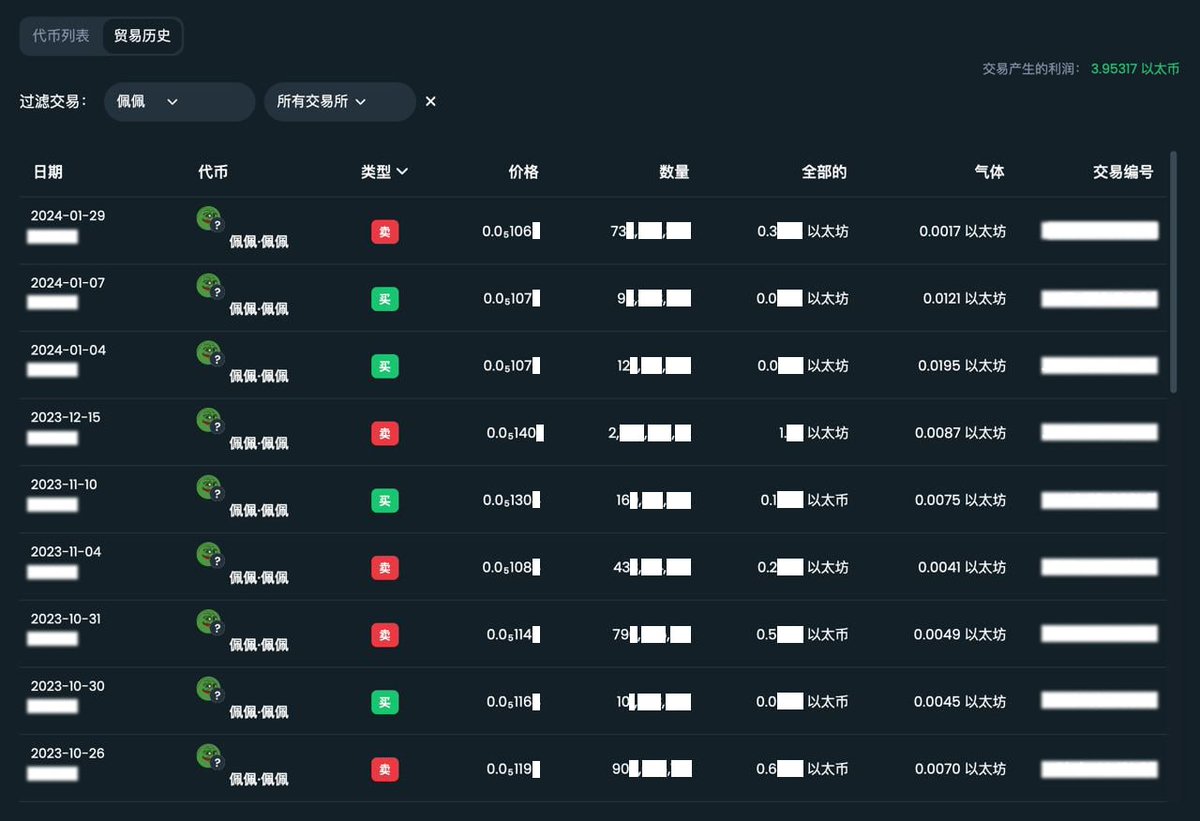1200x821 pixels.
Task: Click the 价格 column header
Action: pyautogui.click(x=523, y=172)
